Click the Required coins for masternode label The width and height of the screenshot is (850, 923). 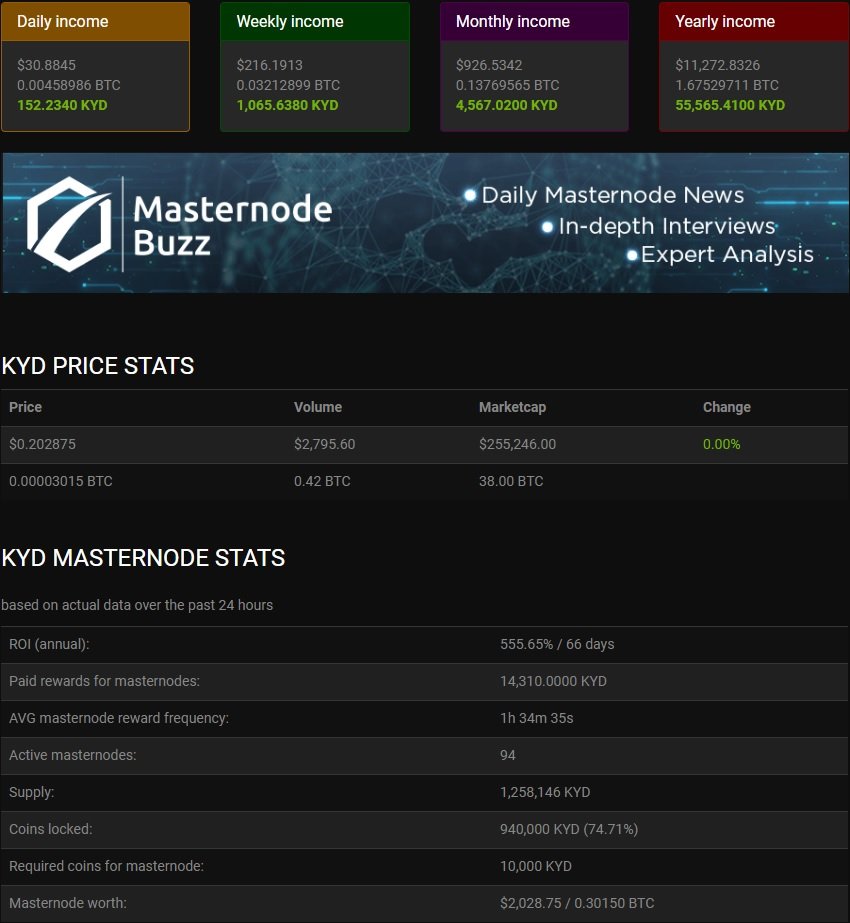click(x=107, y=867)
